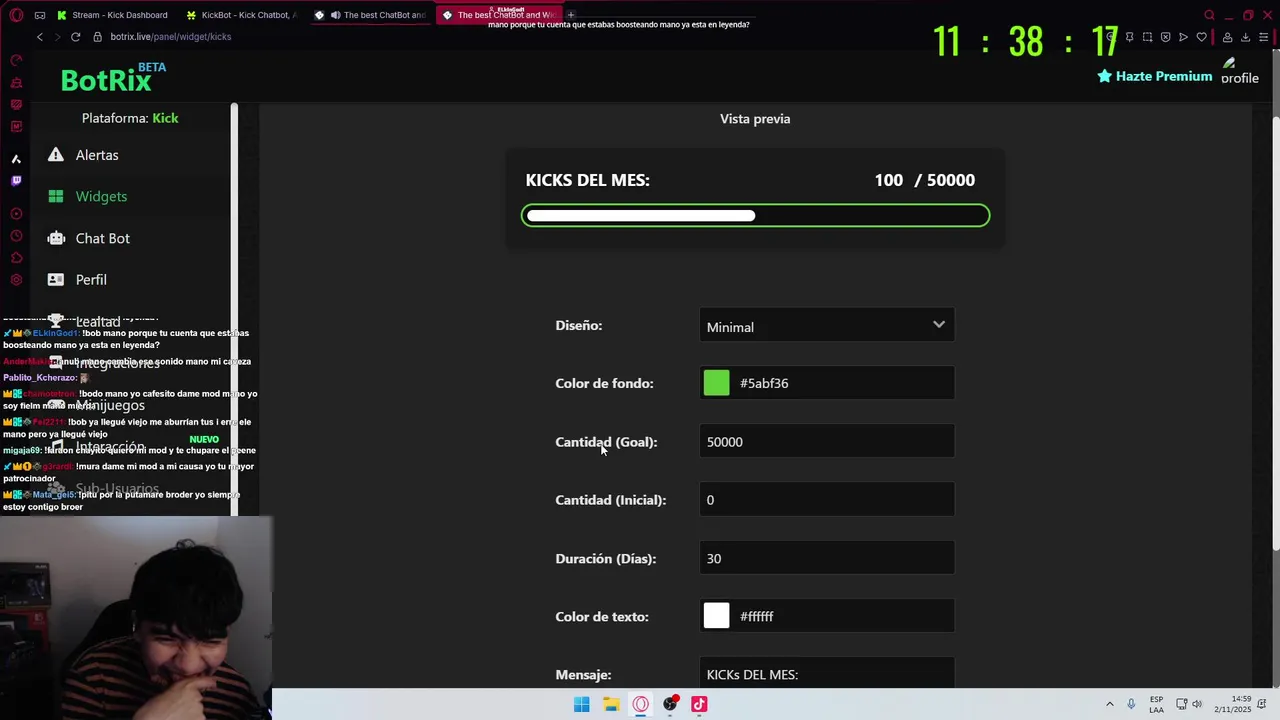
Task: Pick the green Color de fondo swatch
Action: [716, 383]
